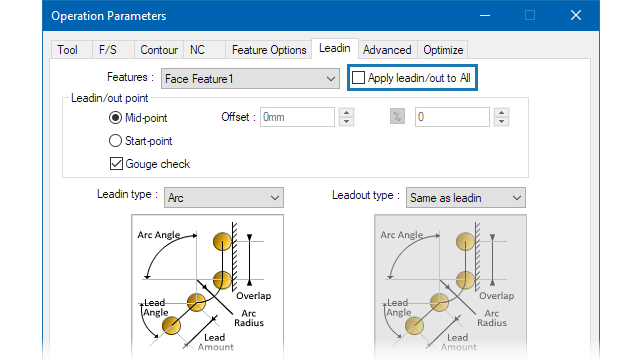Select the Leadin tab

(335, 48)
